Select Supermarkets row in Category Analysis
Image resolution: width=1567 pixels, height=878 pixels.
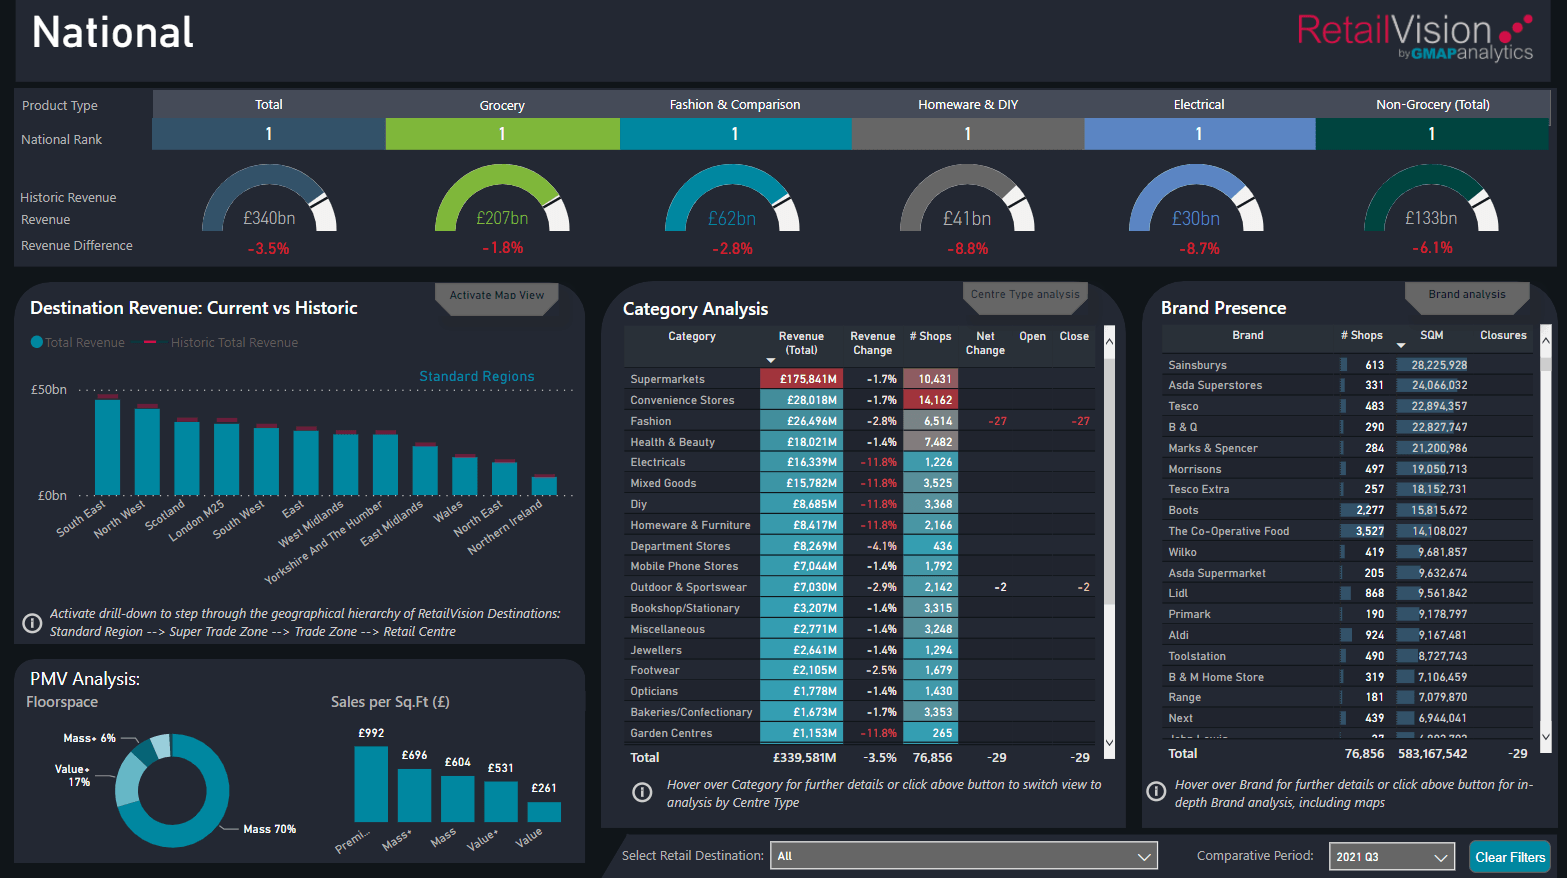click(x=860, y=379)
